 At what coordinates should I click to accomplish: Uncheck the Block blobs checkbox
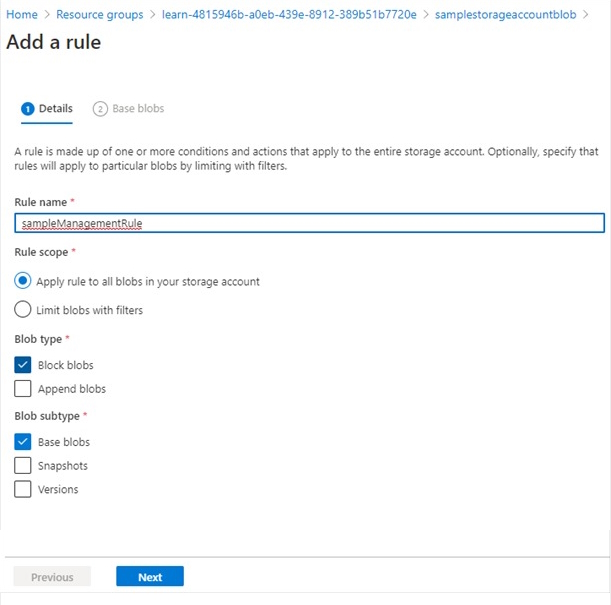click(23, 365)
